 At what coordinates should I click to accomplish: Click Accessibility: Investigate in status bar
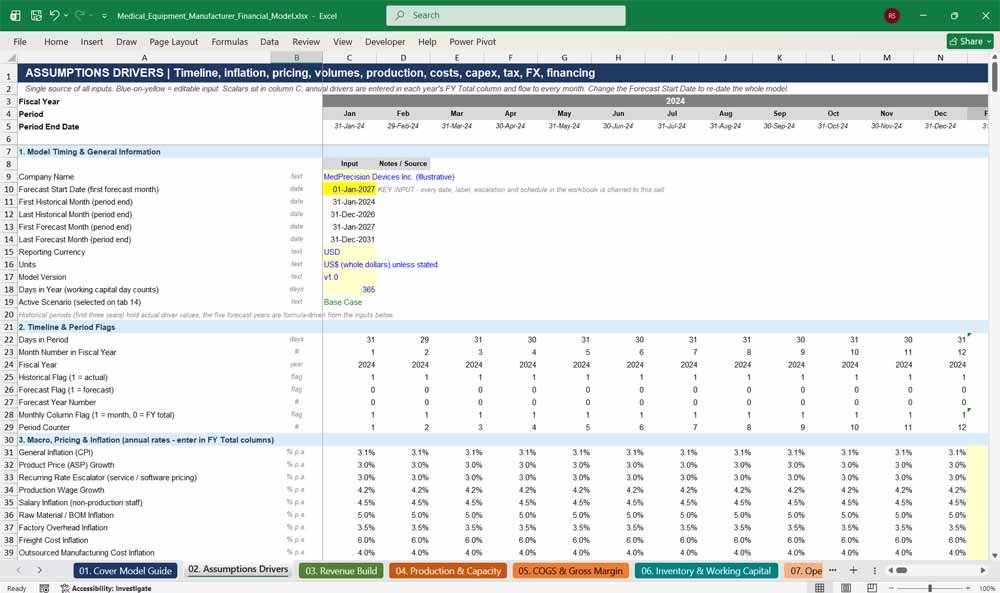tap(106, 588)
